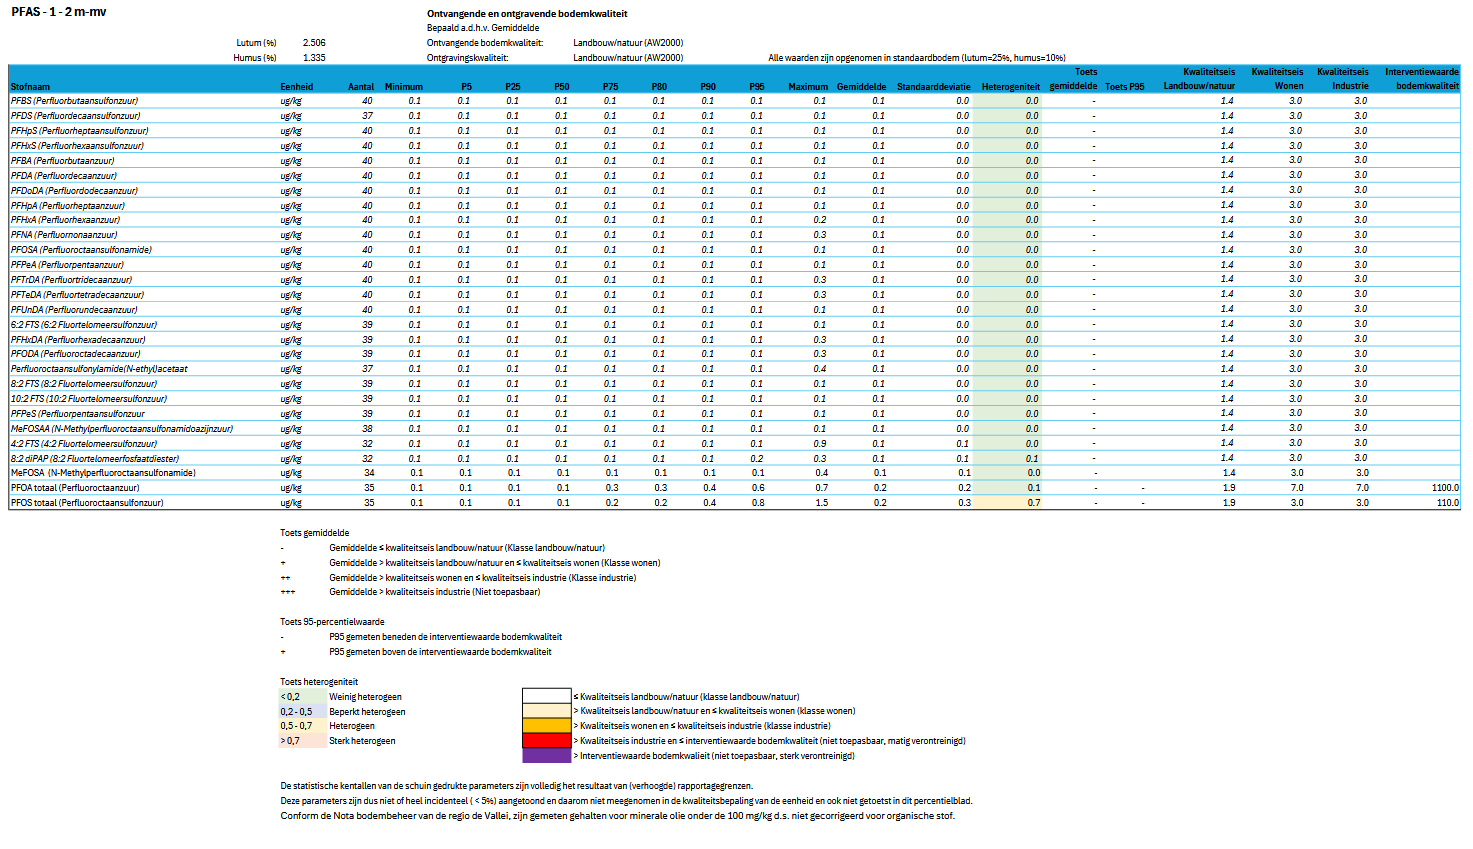
Task: Select the orange klasse industrie legend swatch
Action: [546, 726]
